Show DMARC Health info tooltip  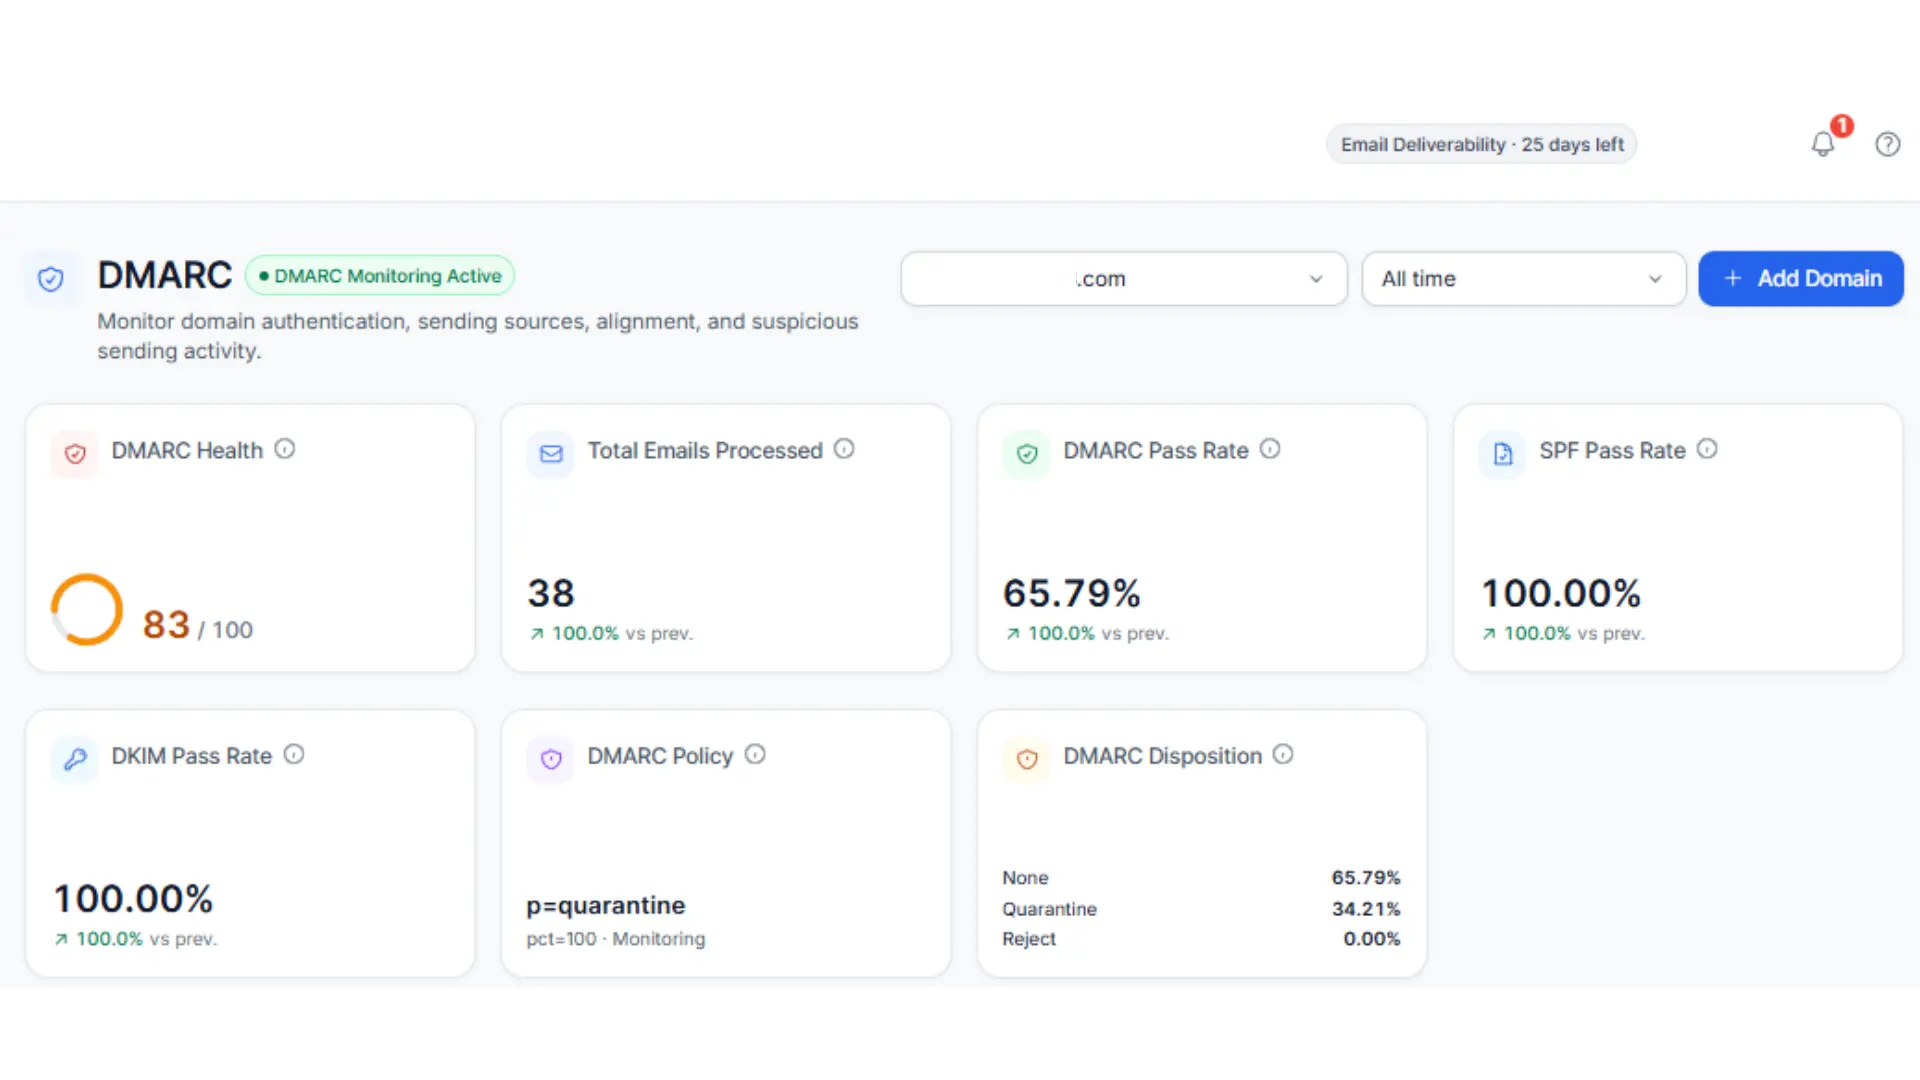coord(285,449)
